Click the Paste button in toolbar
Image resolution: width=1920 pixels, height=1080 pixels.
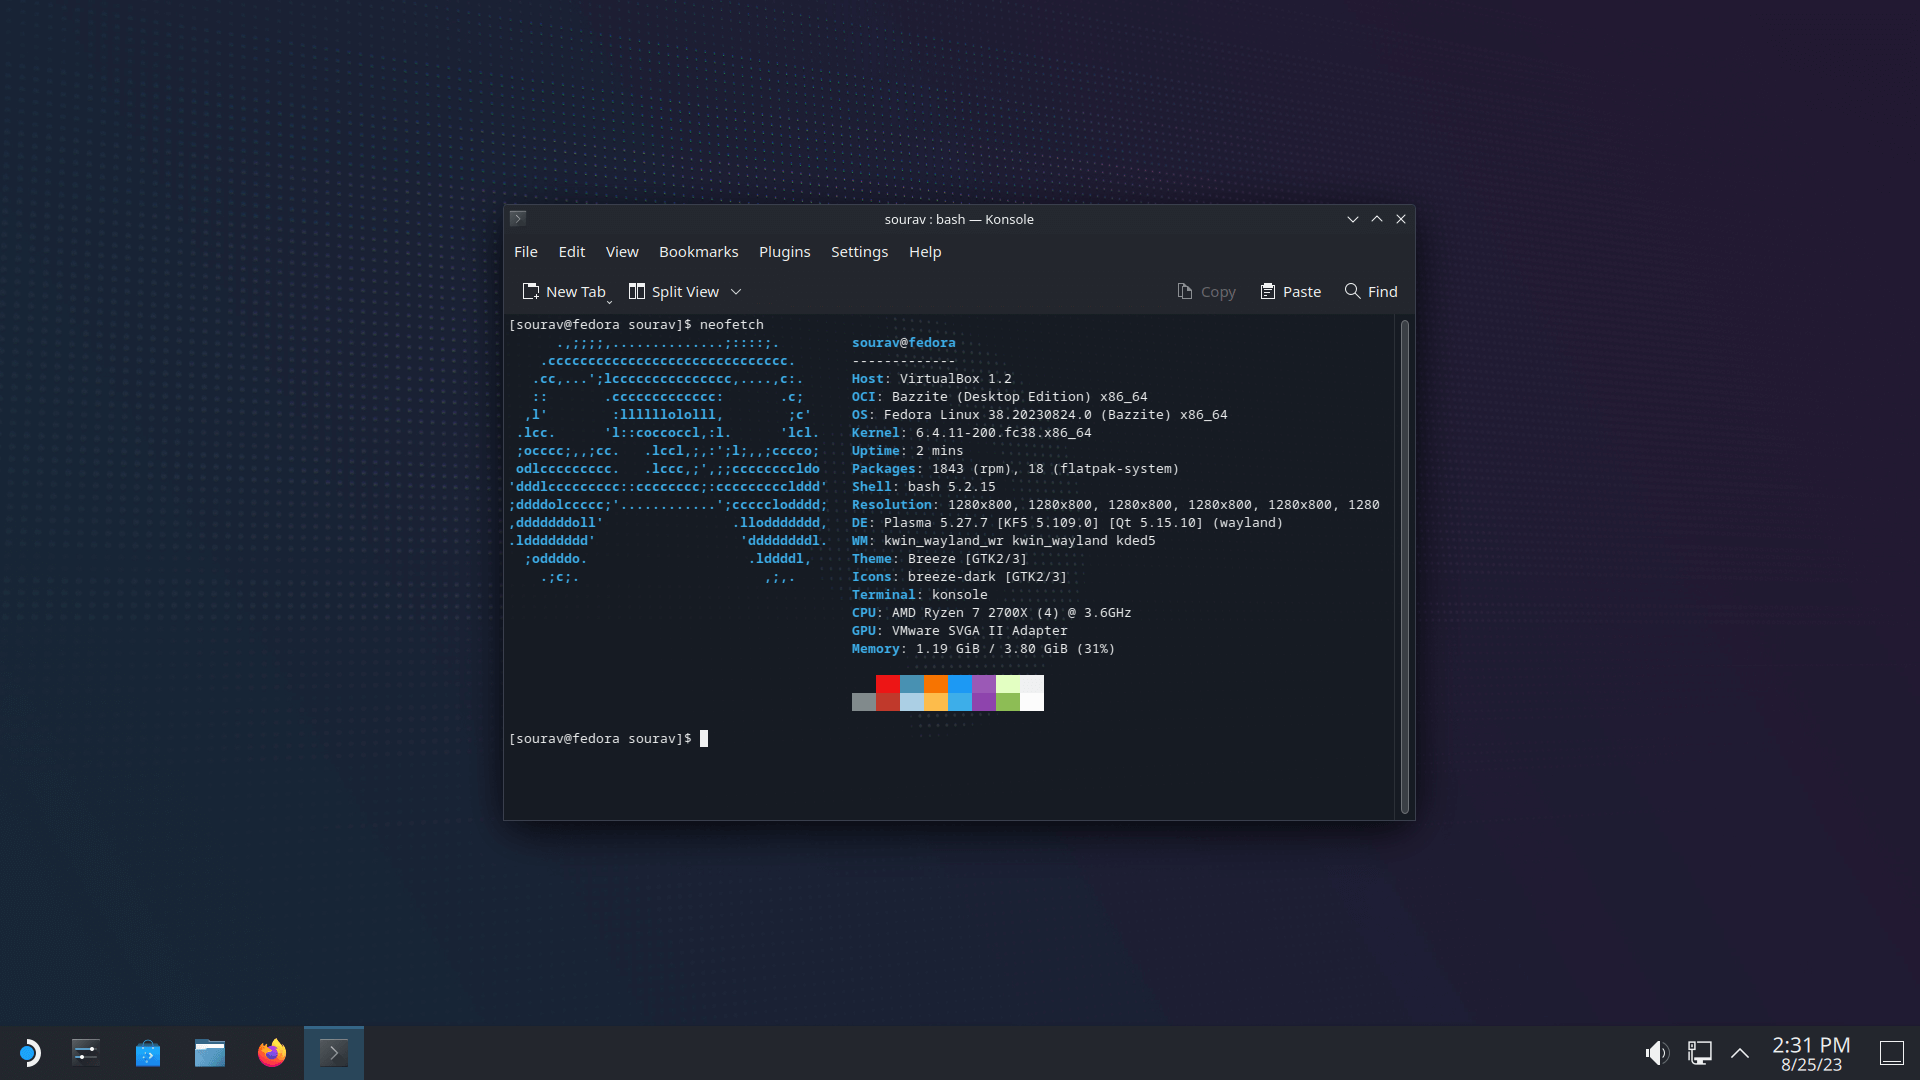tap(1290, 291)
